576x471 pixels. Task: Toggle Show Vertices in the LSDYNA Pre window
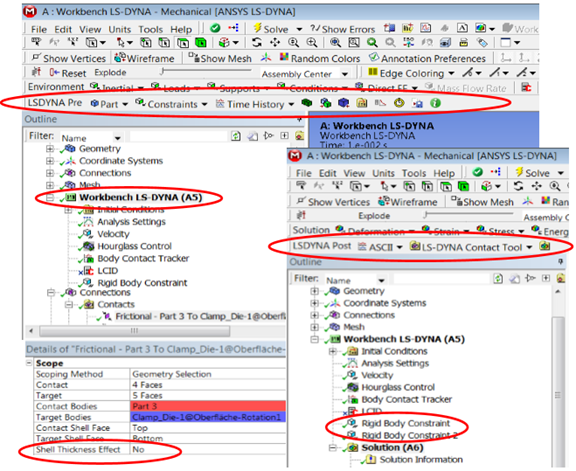click(69, 58)
